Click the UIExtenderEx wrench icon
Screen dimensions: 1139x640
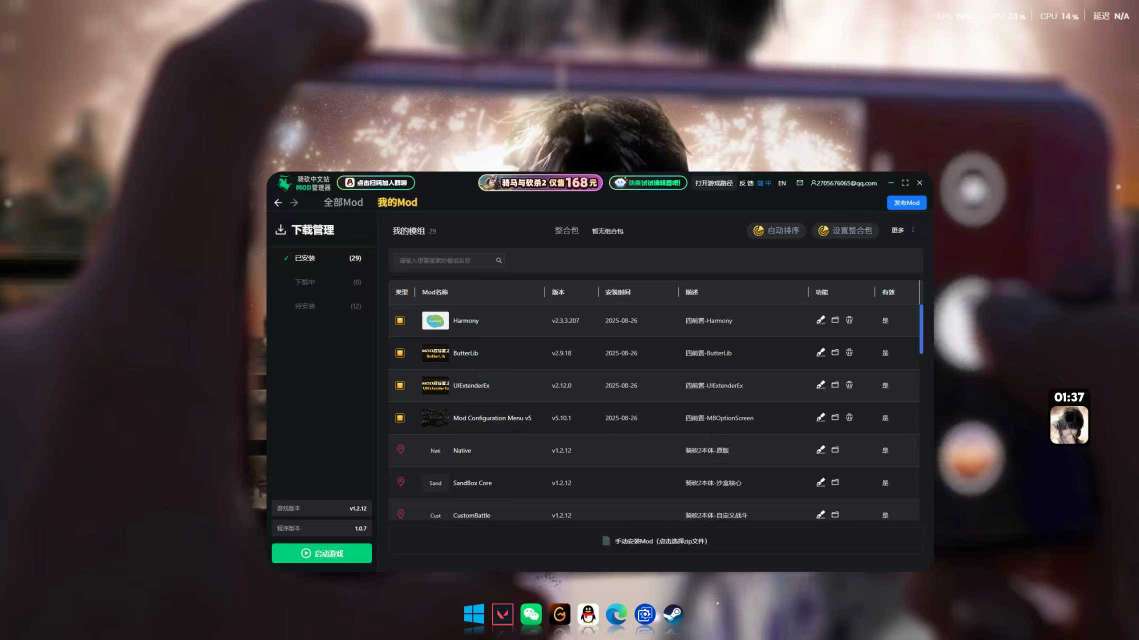(820, 385)
